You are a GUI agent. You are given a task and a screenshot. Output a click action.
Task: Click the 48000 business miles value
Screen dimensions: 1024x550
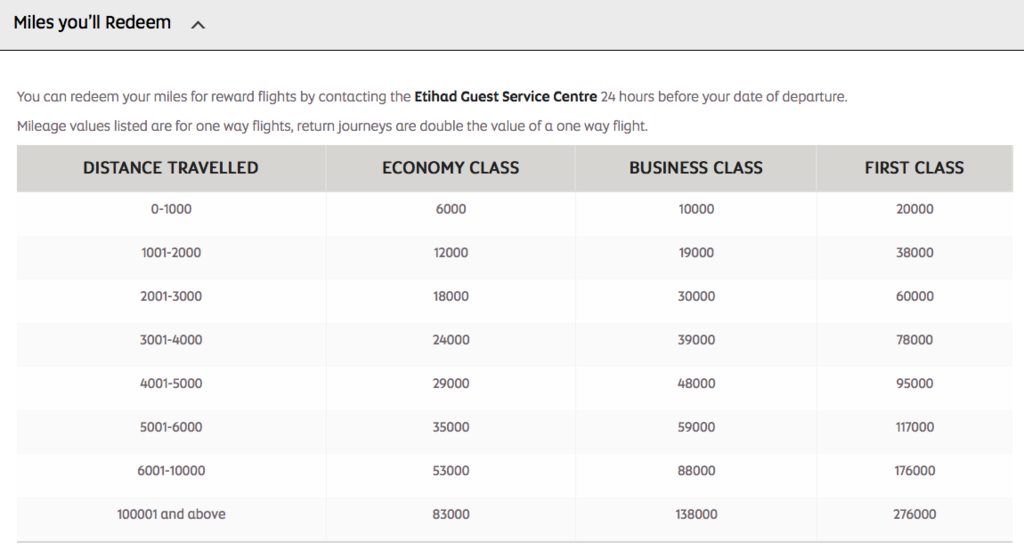pos(696,383)
